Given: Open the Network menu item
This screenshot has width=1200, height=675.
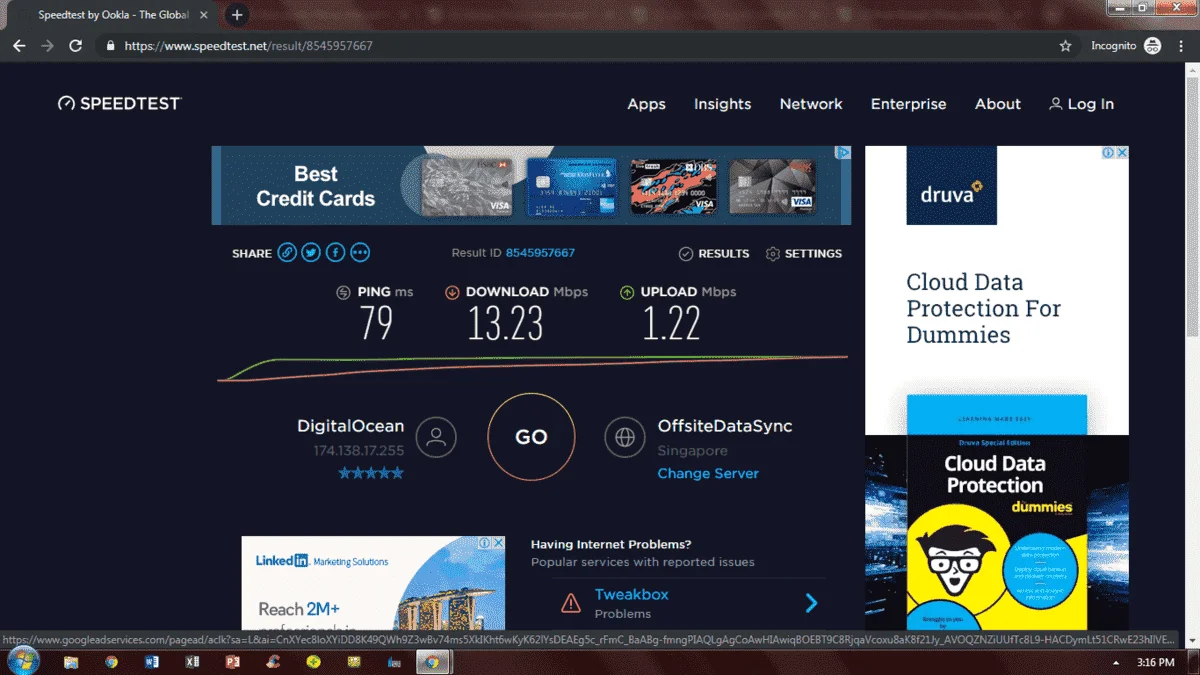Looking at the screenshot, I should pos(811,104).
